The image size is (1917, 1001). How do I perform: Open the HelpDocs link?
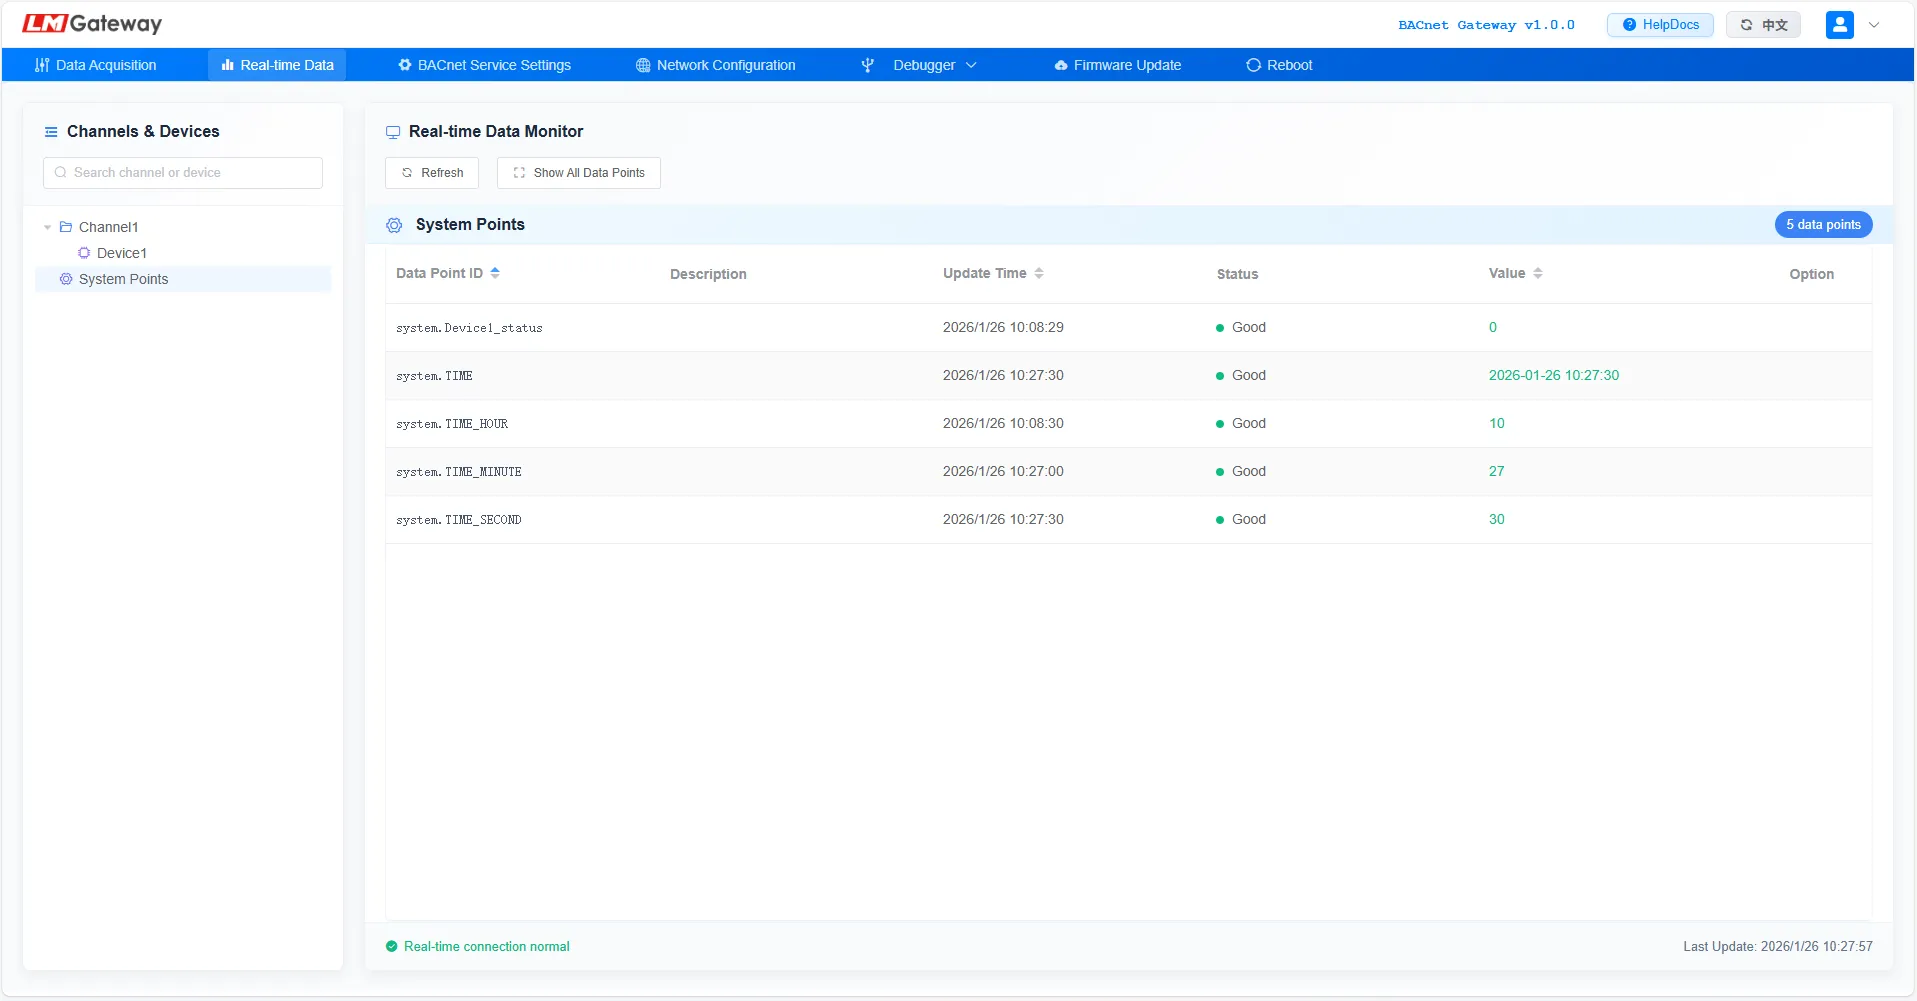pos(1660,24)
